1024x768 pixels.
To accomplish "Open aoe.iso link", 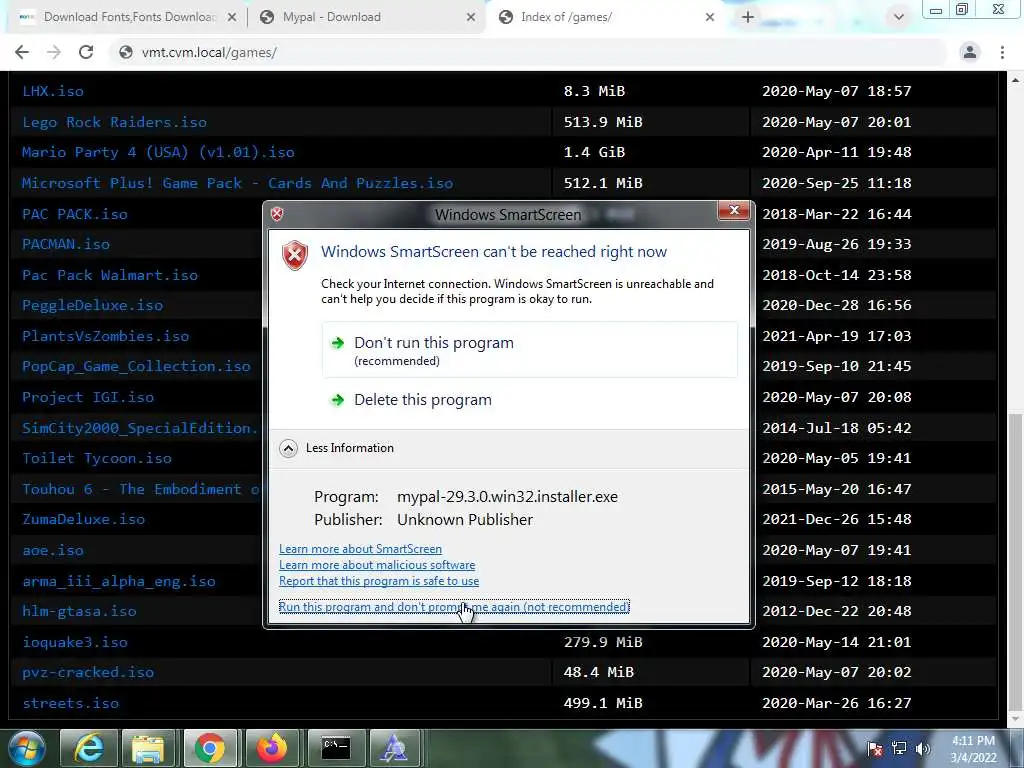I will click(53, 551).
